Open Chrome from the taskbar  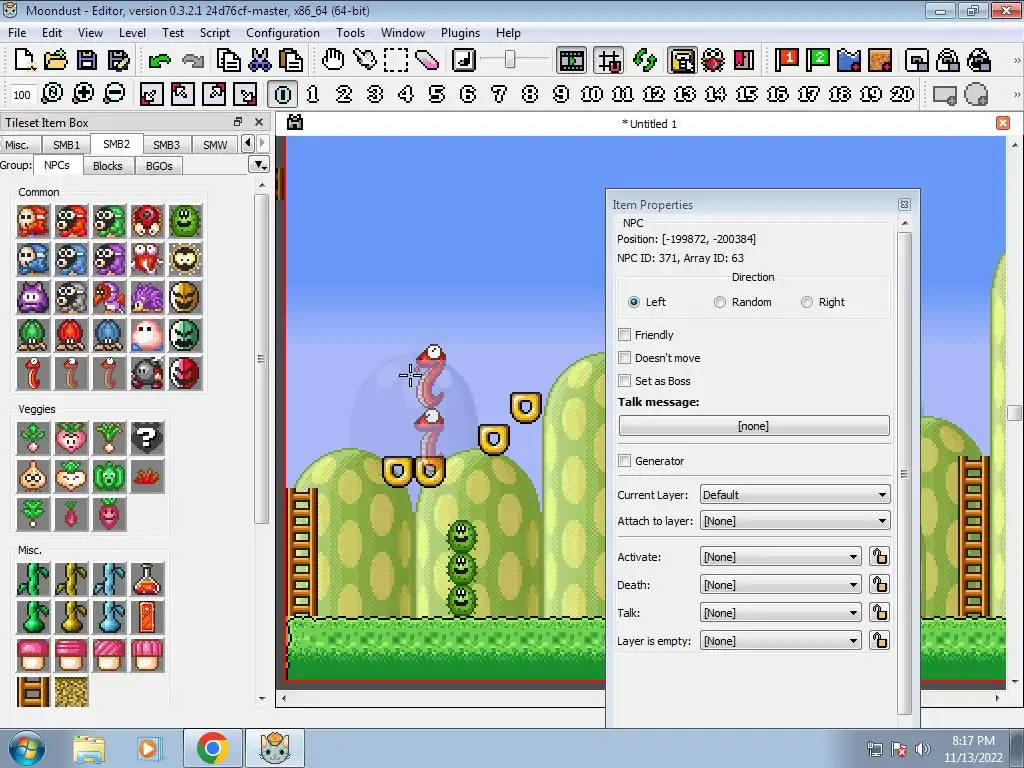pyautogui.click(x=212, y=748)
